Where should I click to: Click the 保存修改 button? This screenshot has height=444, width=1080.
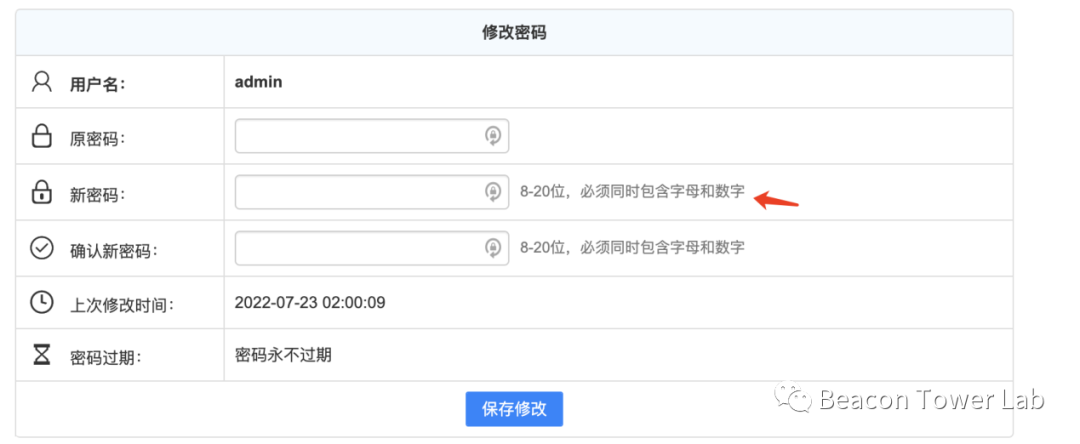(x=515, y=409)
